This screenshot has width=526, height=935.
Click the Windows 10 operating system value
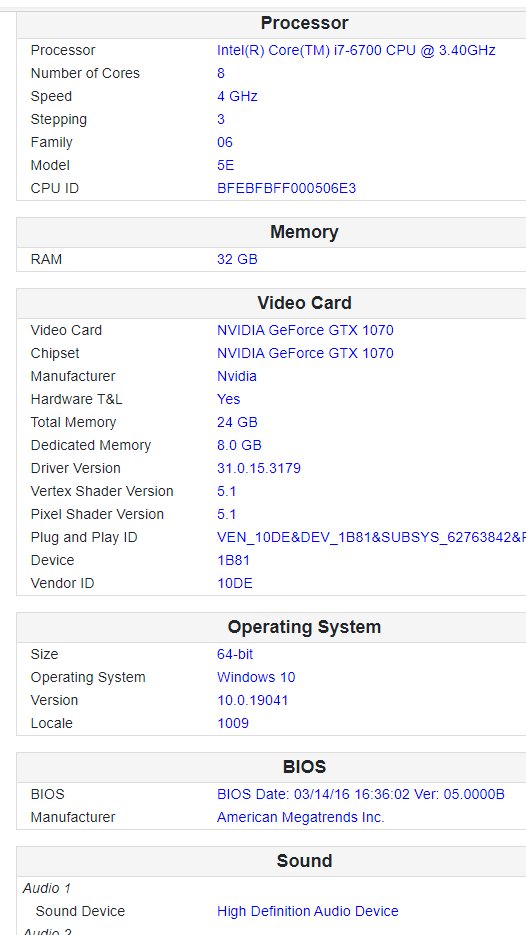click(256, 677)
